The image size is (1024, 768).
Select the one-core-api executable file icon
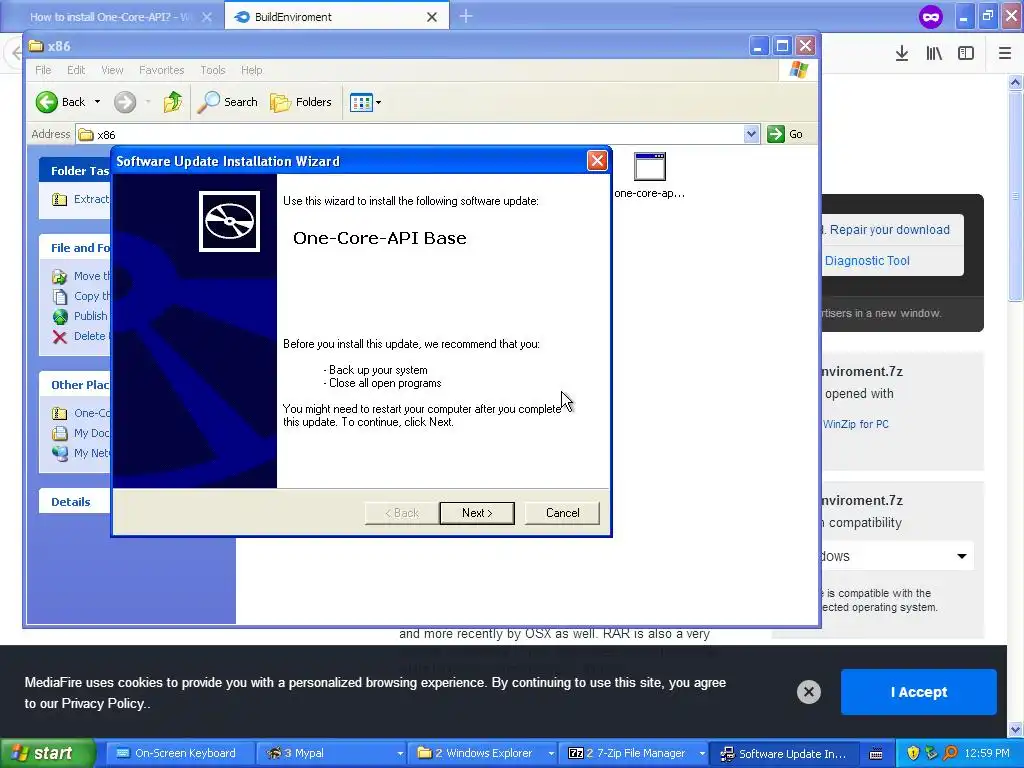(x=650, y=167)
